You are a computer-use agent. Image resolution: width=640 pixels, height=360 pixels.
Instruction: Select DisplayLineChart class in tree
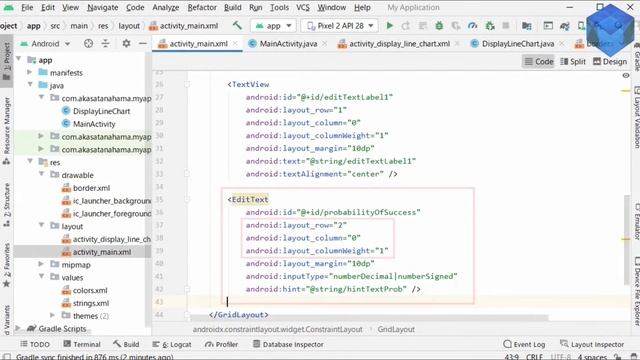(x=101, y=111)
